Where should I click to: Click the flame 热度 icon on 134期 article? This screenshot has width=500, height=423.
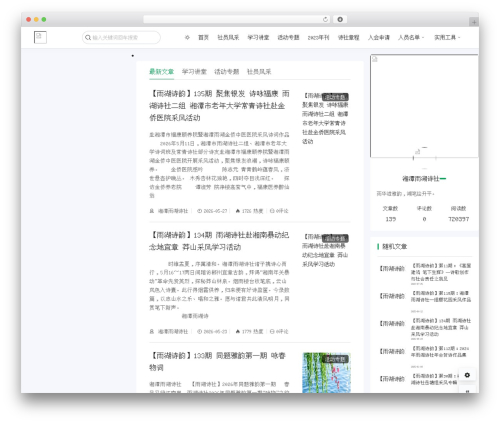pyautogui.click(x=238, y=332)
